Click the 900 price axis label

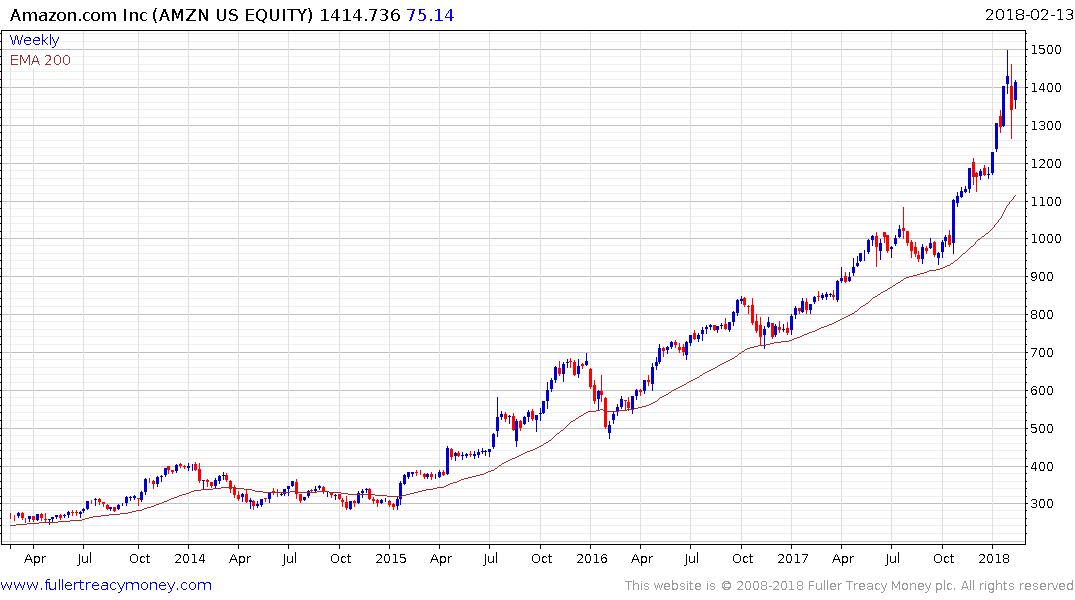[x=1043, y=276]
